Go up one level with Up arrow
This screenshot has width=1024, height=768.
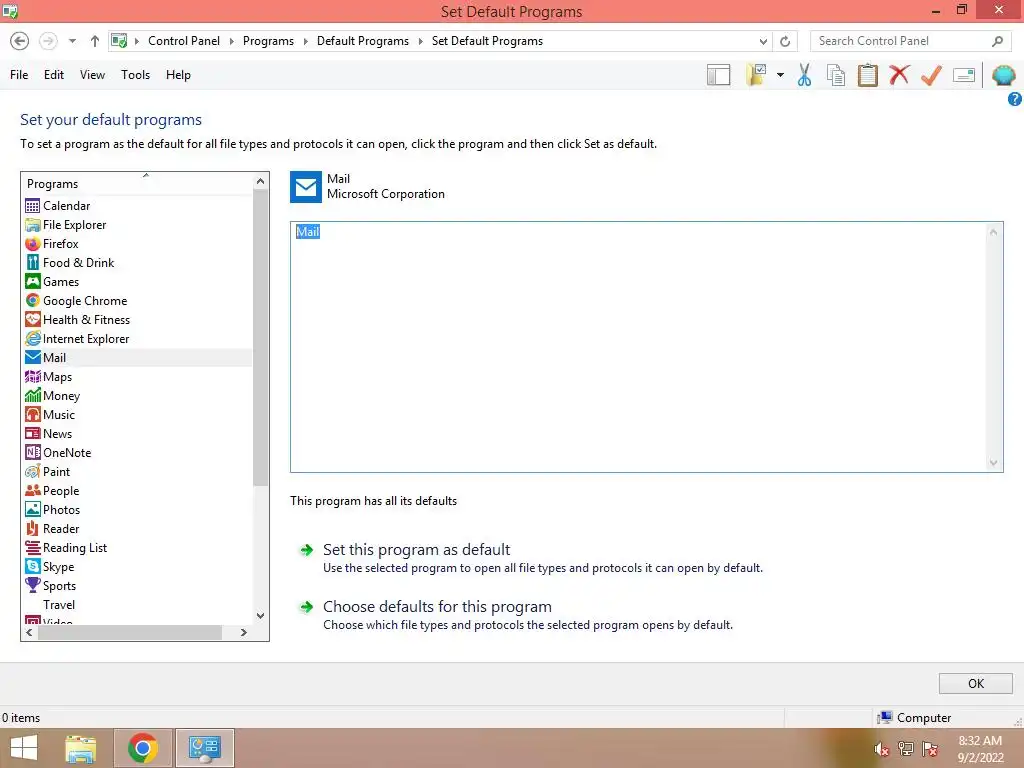[95, 41]
